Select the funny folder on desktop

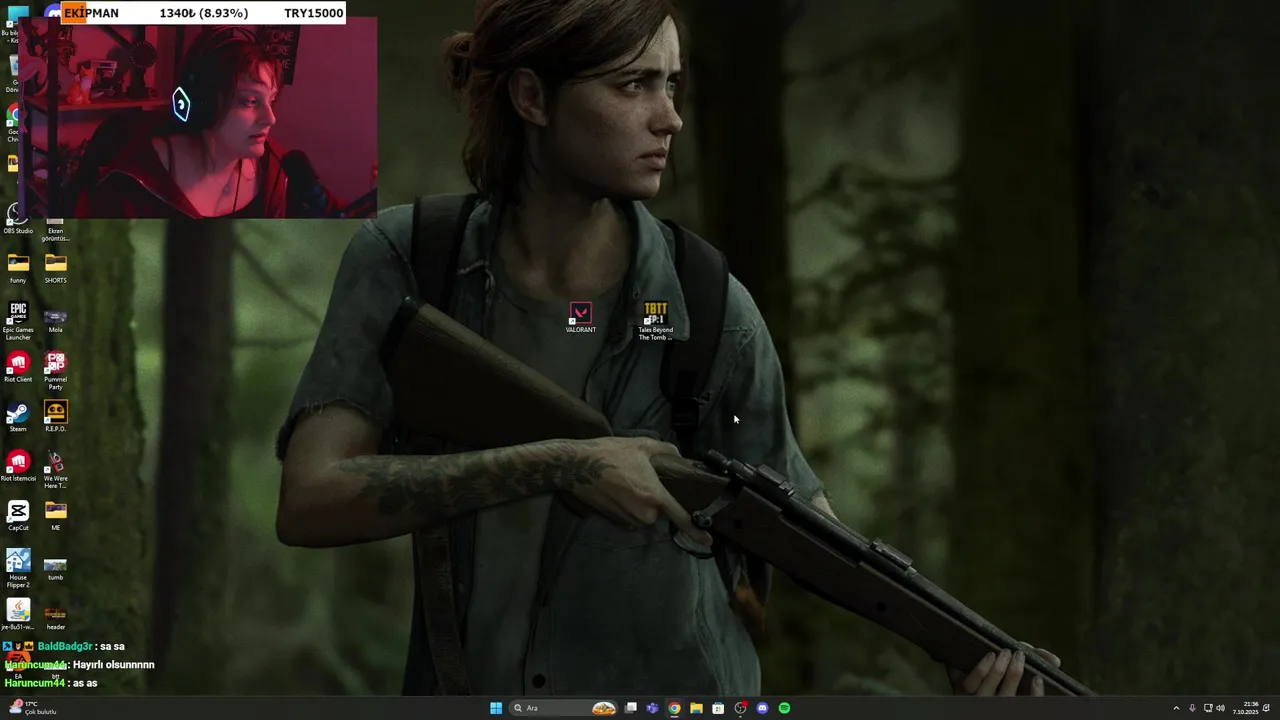coord(18,268)
